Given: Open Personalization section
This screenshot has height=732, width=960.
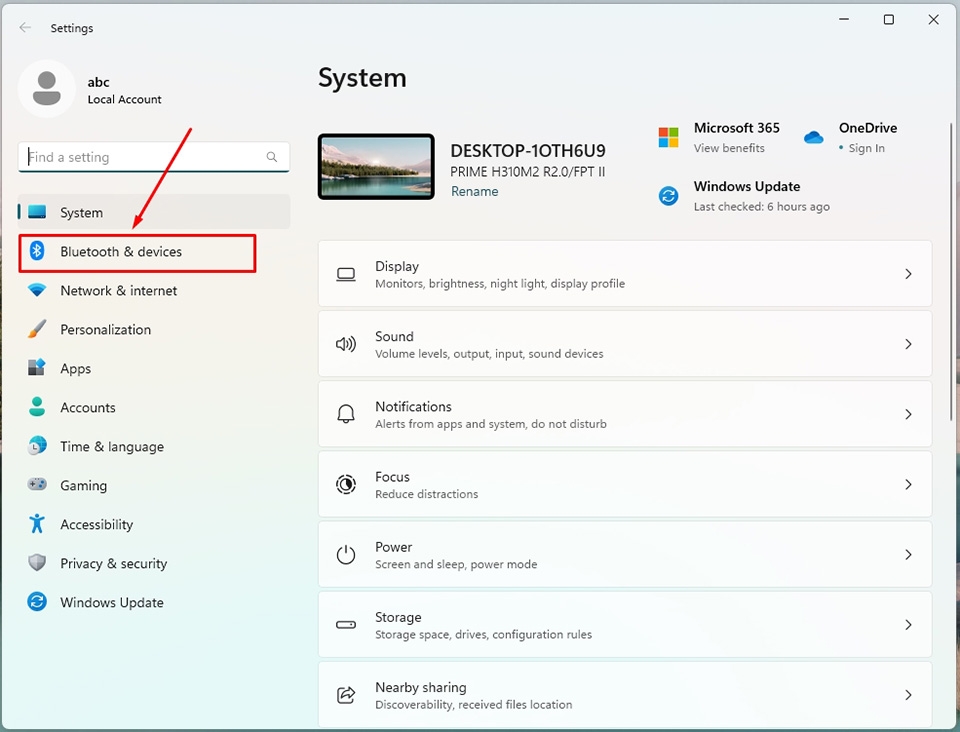Looking at the screenshot, I should [154, 329].
